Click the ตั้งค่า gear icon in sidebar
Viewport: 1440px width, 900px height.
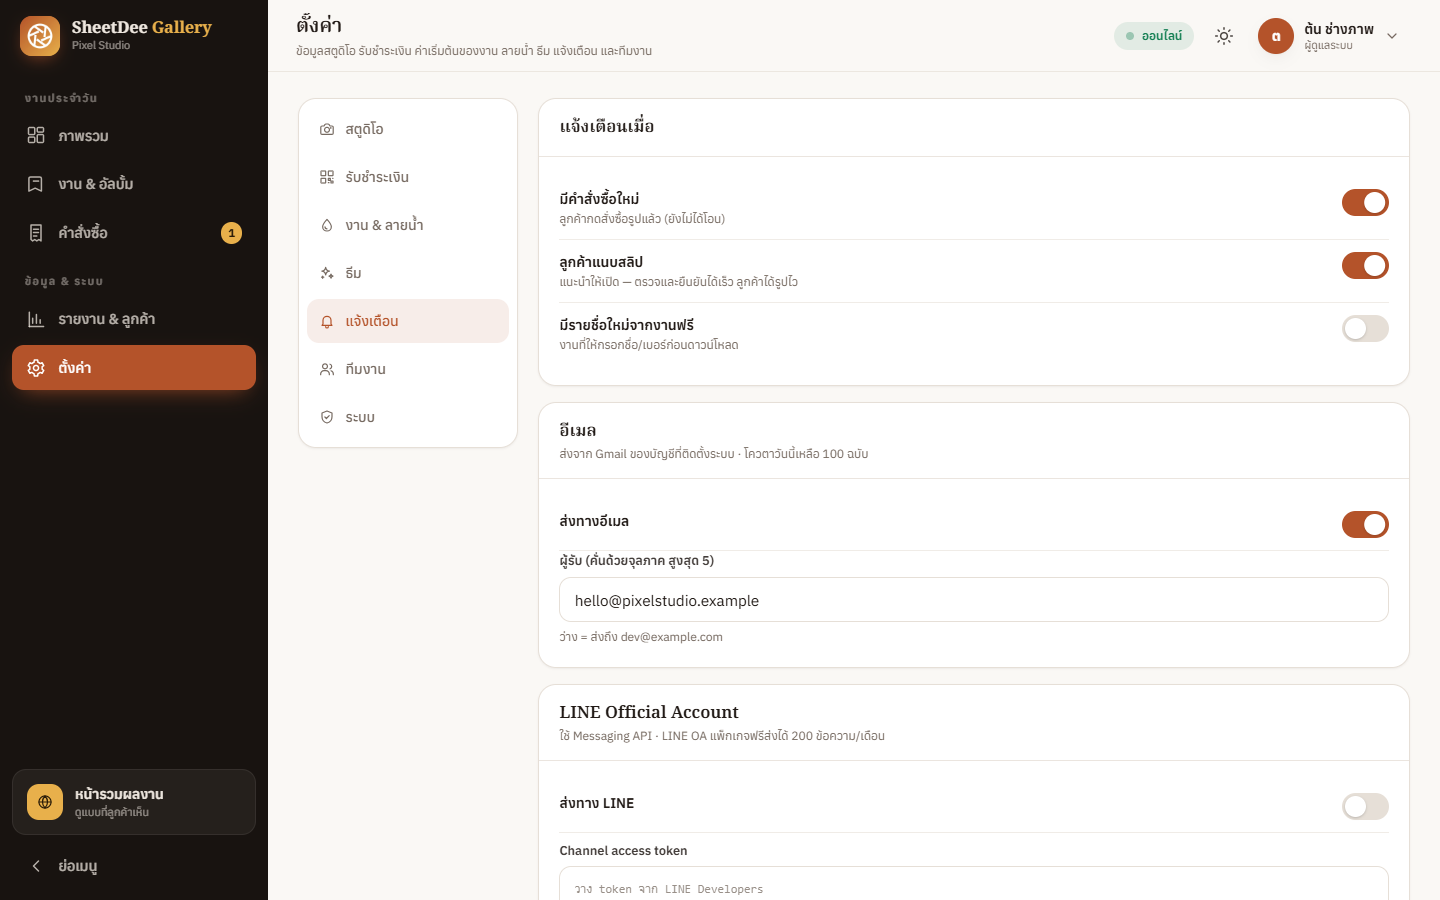coord(36,368)
